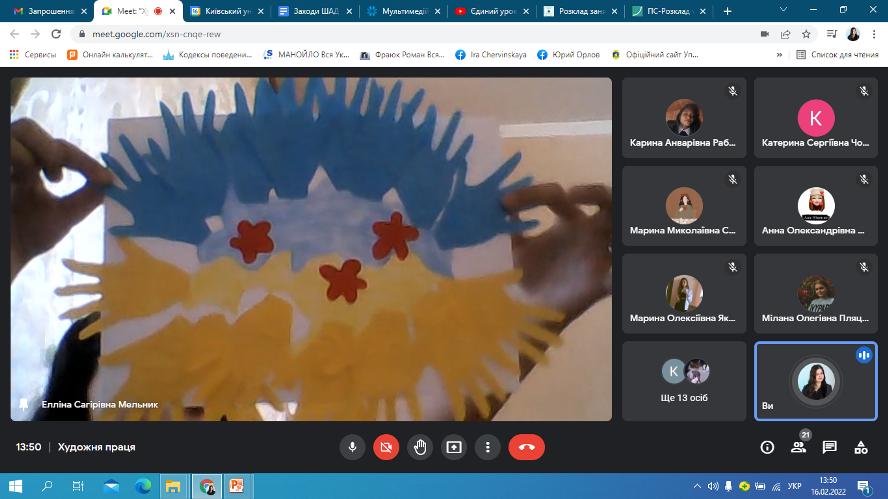Open meeting details info icon
Image resolution: width=888 pixels, height=499 pixels.
[x=767, y=447]
